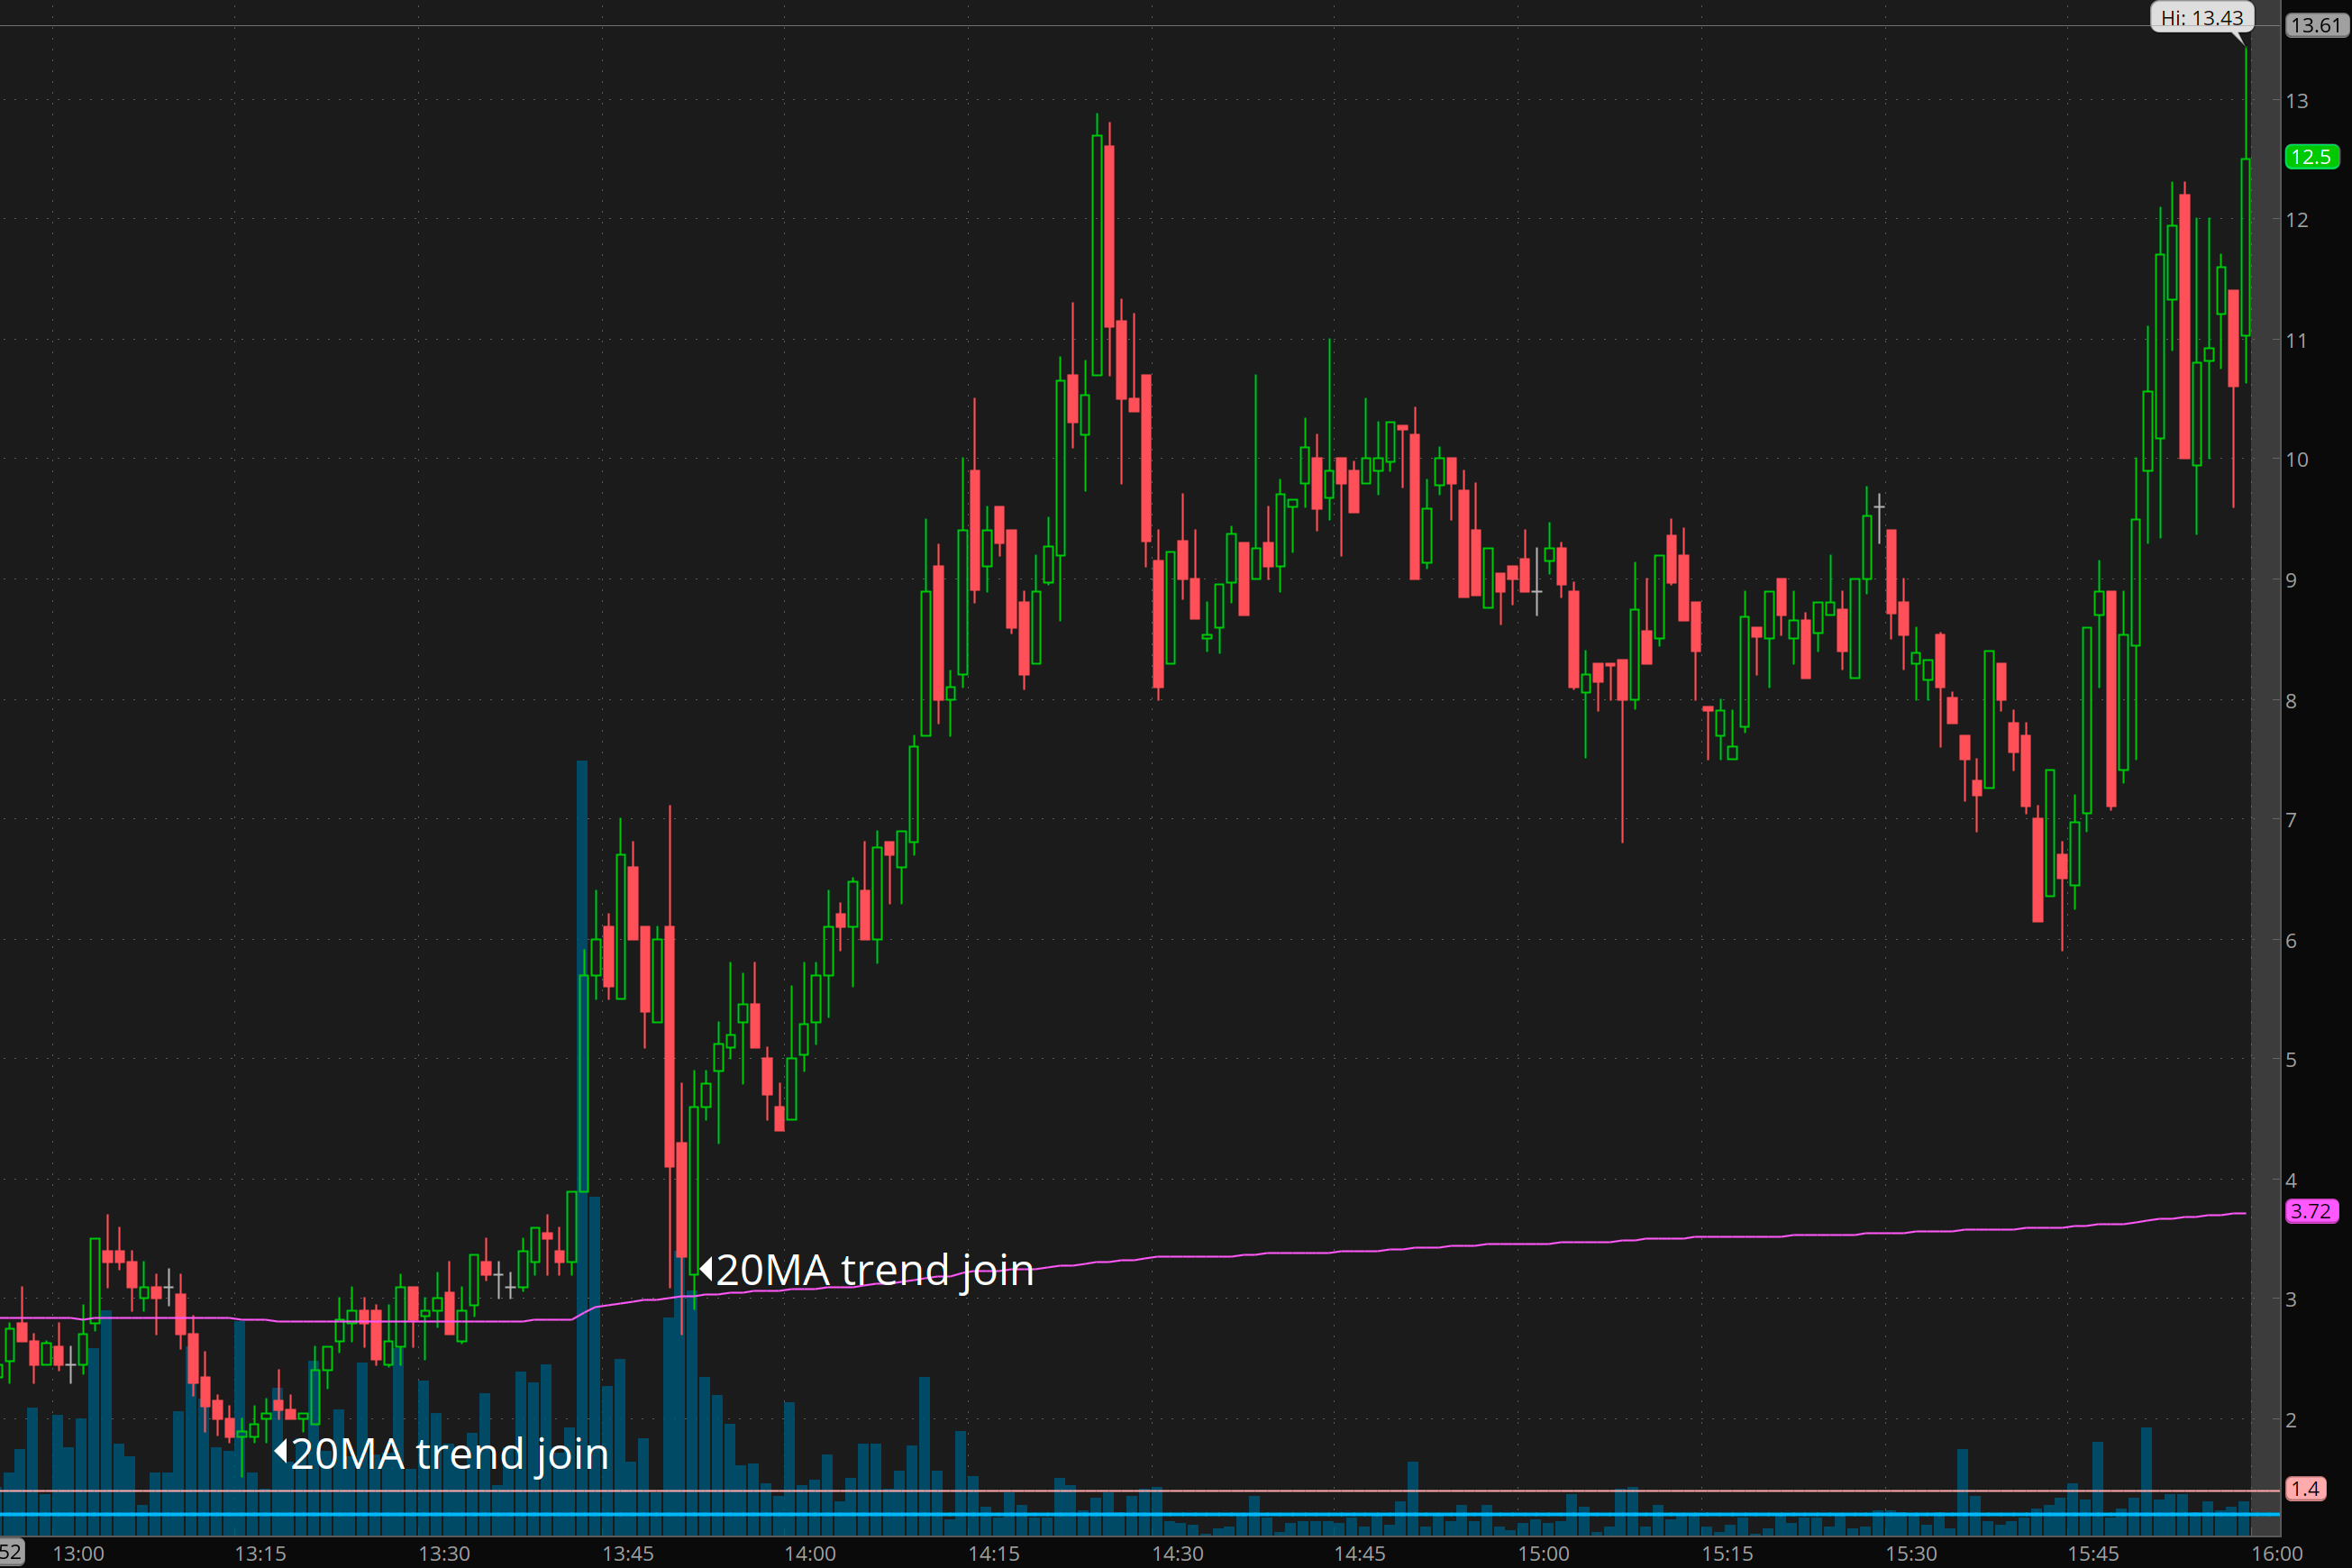Click the 14:30 time axis label

[x=1177, y=1553]
